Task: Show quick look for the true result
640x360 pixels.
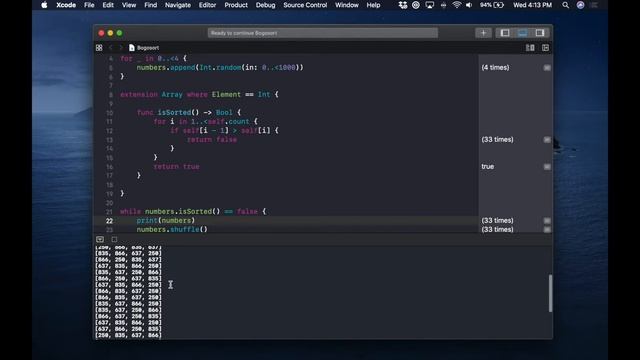Action: coord(547,167)
